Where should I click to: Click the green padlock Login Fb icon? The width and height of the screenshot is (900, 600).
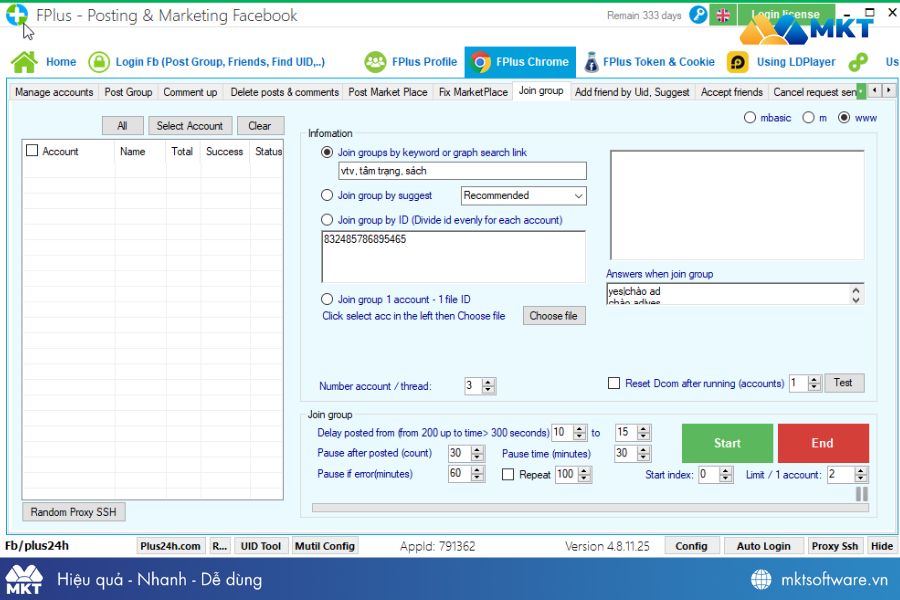pyautogui.click(x=99, y=62)
